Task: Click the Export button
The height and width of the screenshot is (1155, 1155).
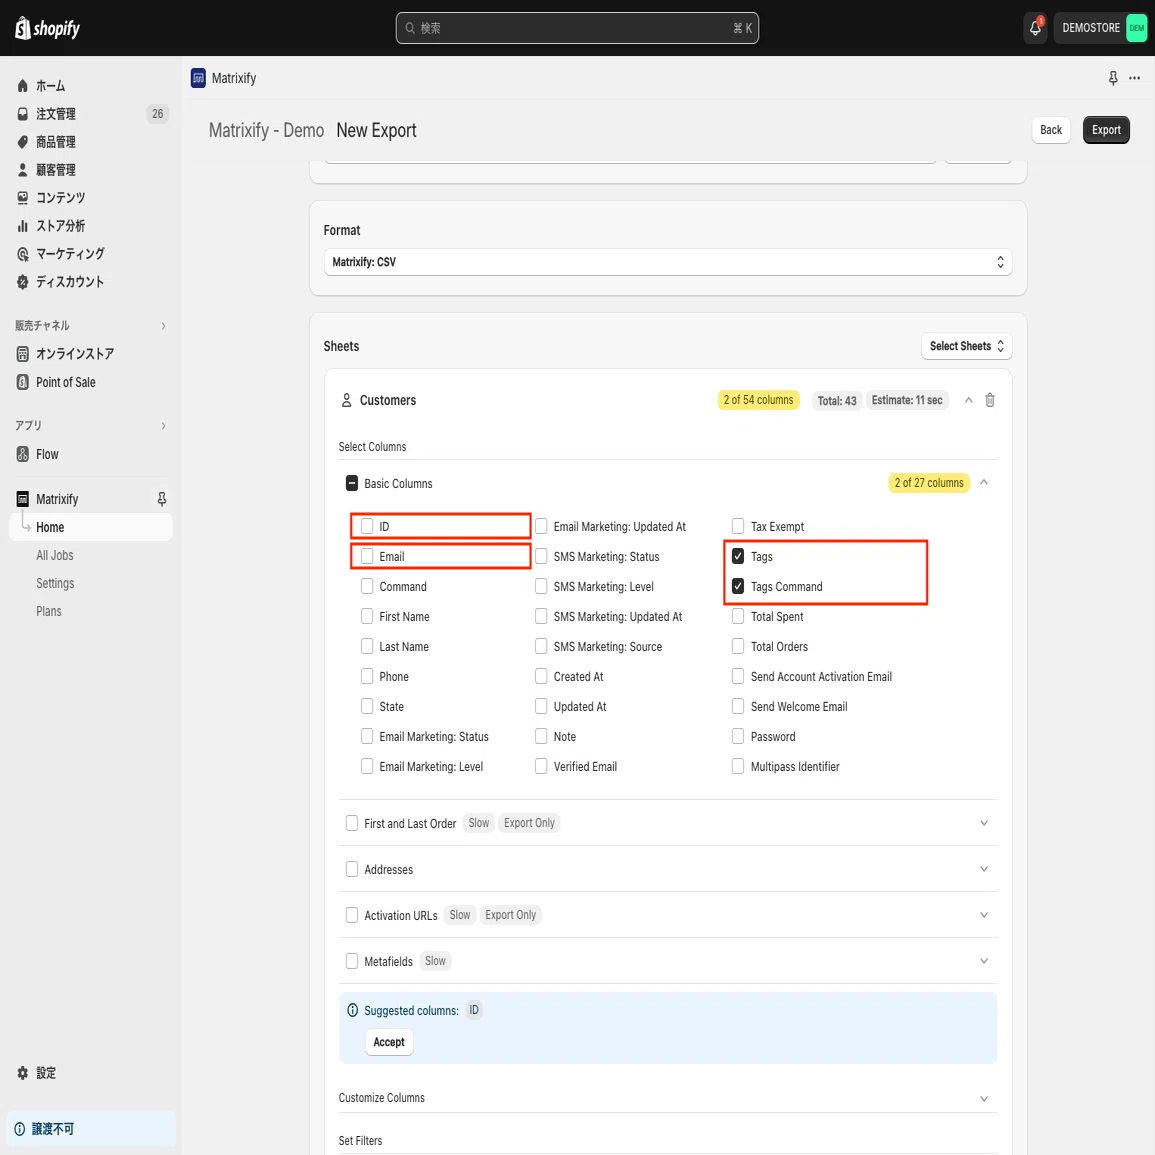Action: pyautogui.click(x=1106, y=130)
